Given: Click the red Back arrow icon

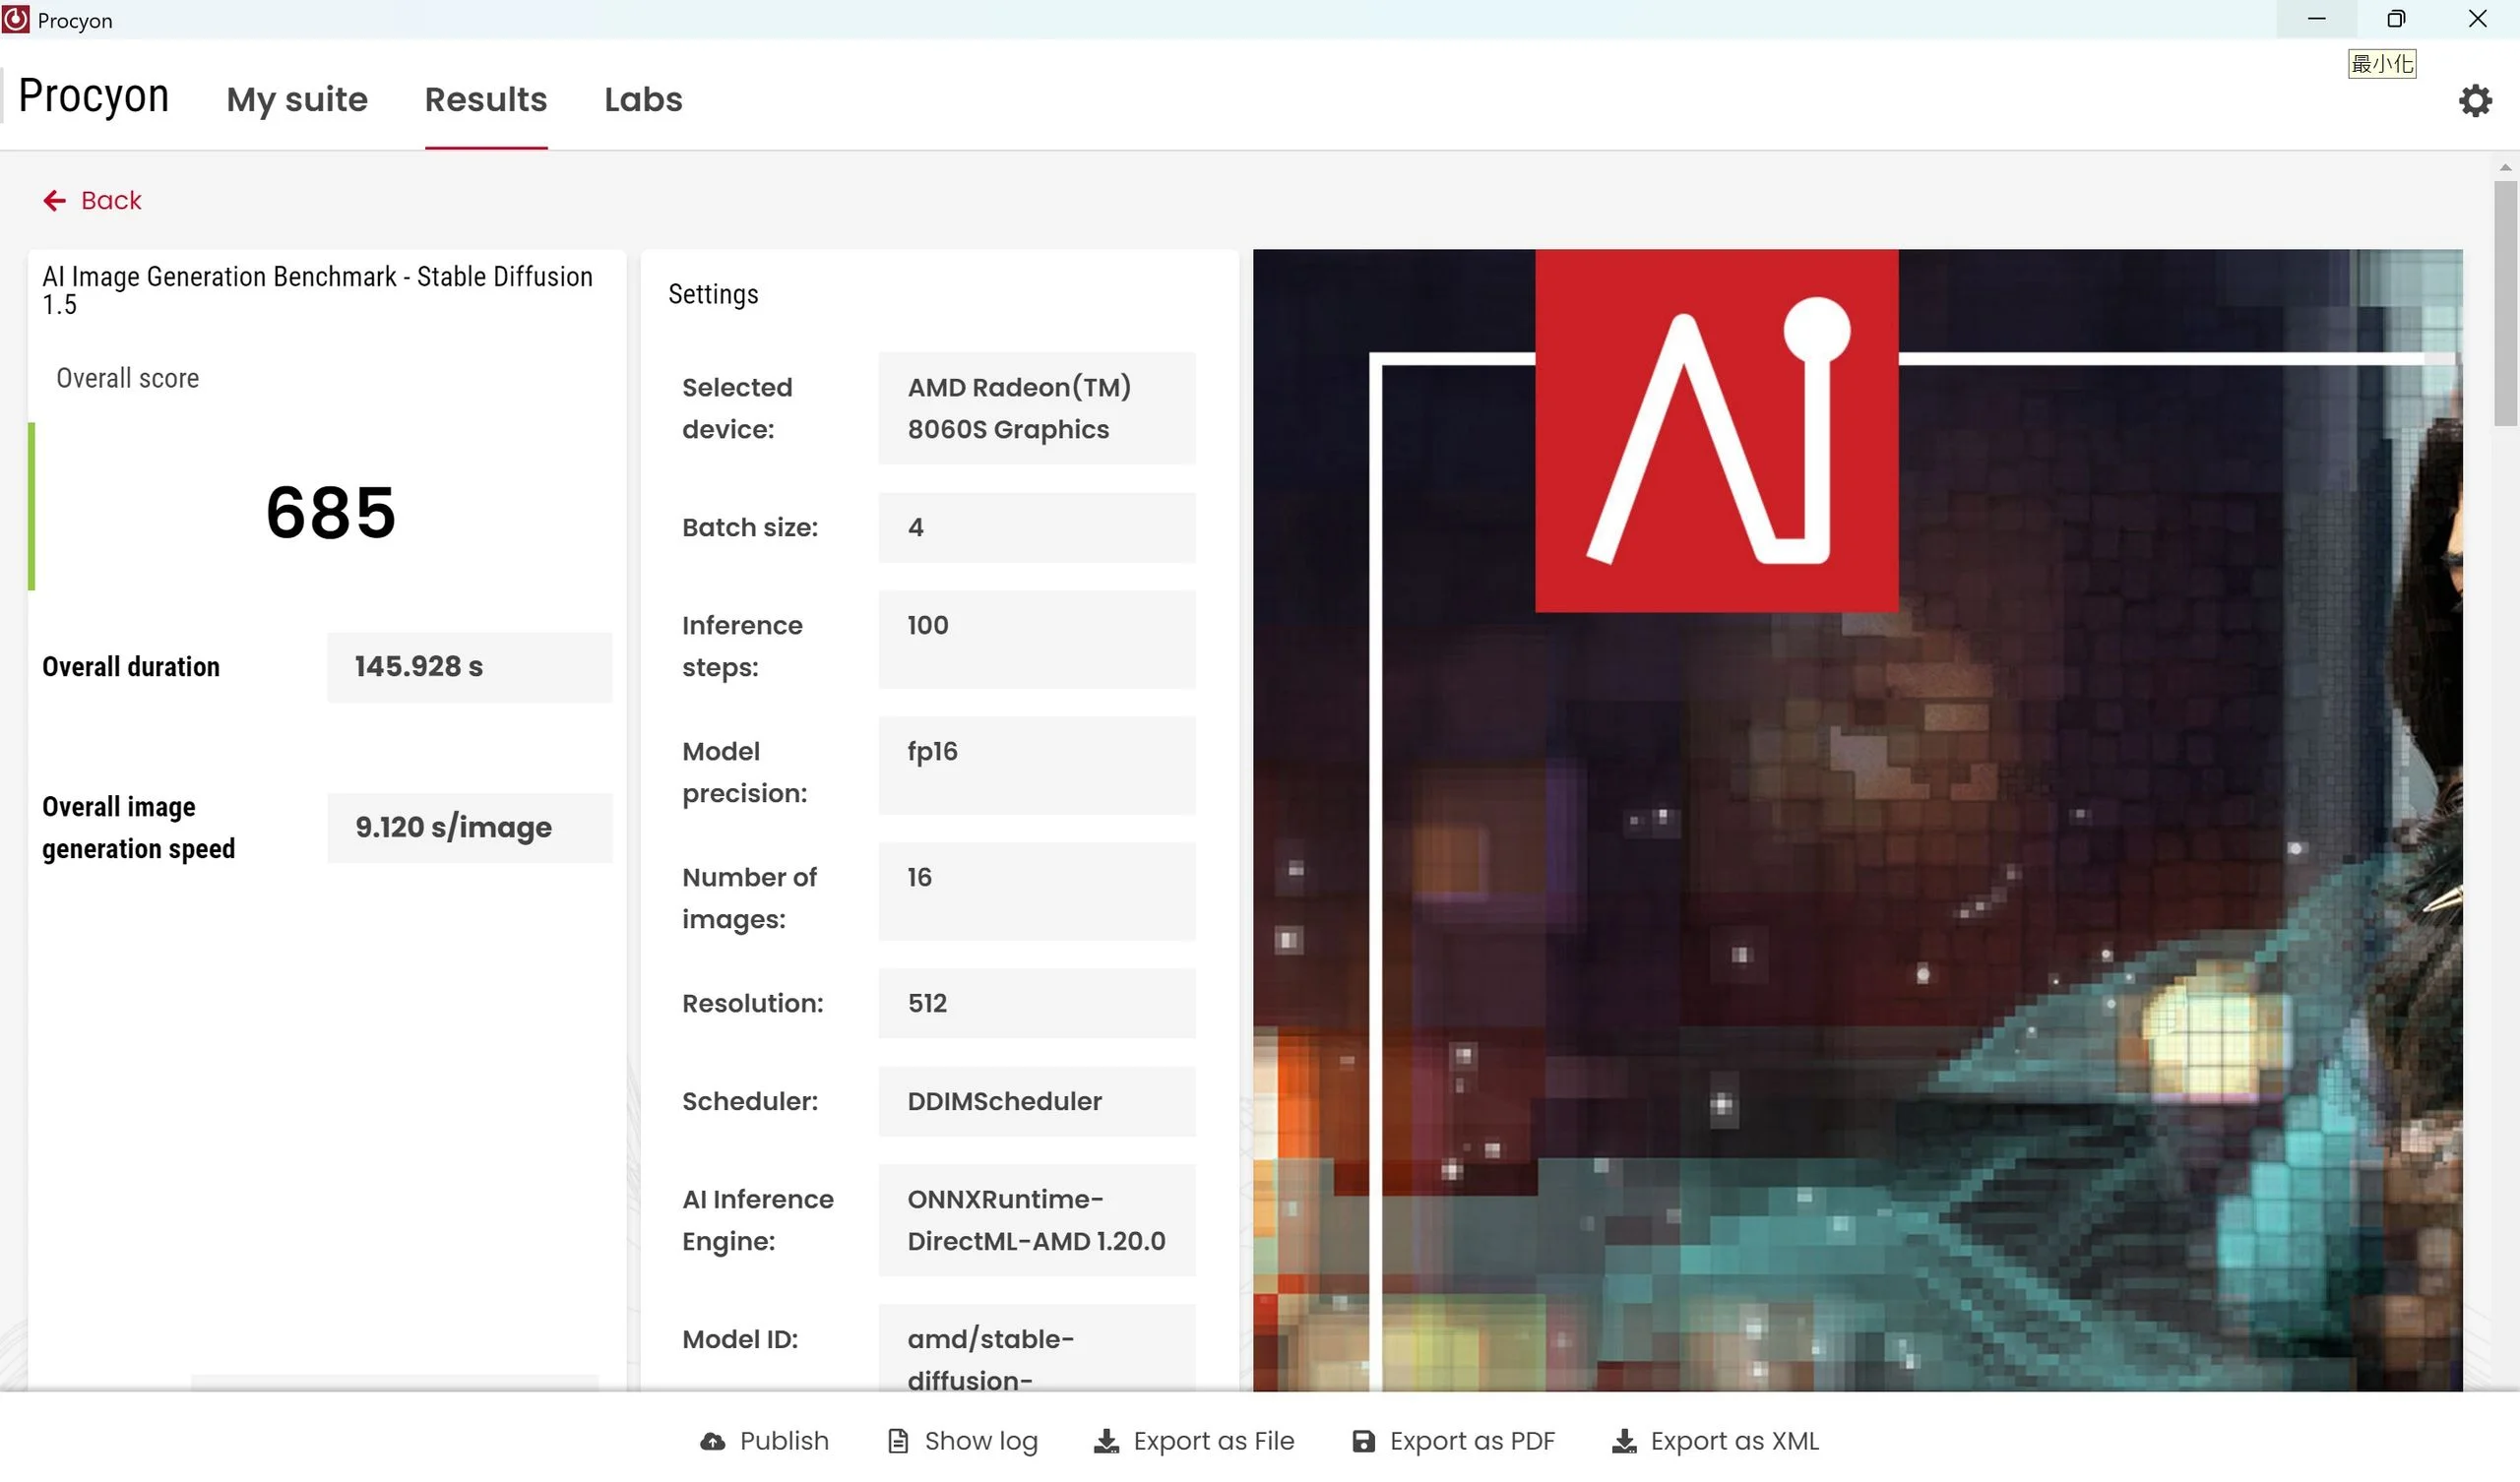Looking at the screenshot, I should [x=54, y=201].
